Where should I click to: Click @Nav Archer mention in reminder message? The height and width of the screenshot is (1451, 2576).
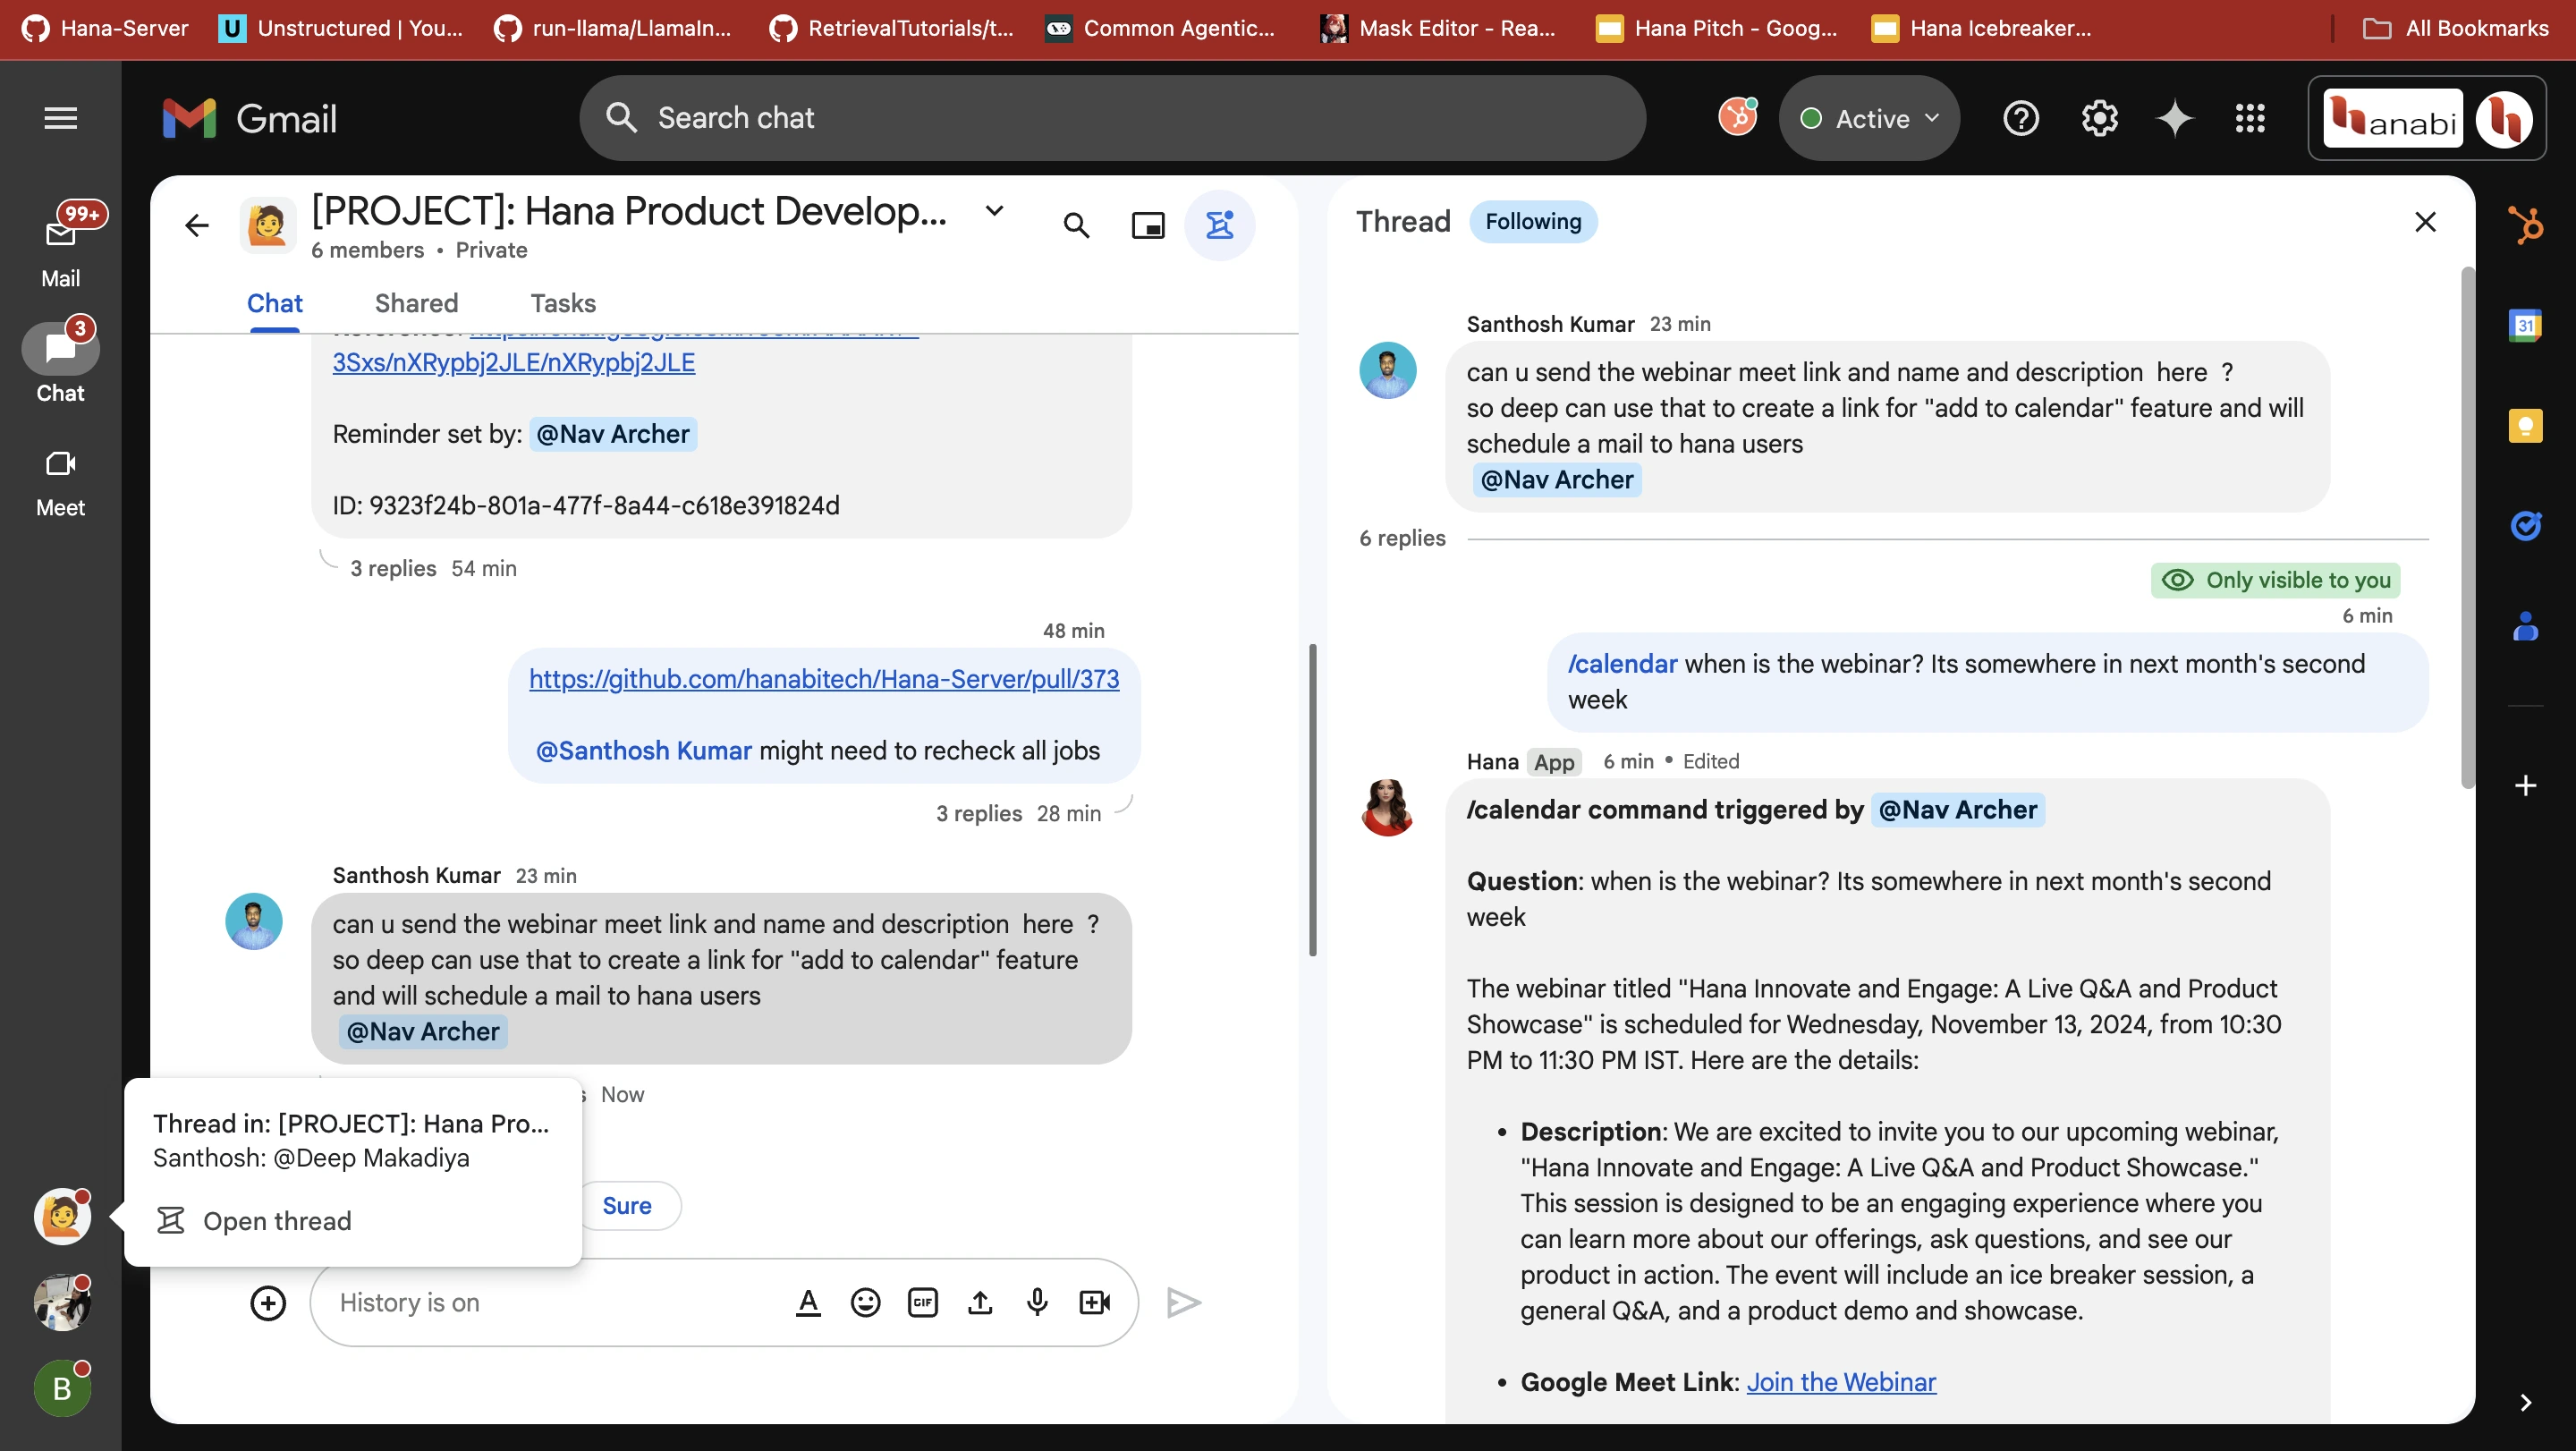point(613,434)
